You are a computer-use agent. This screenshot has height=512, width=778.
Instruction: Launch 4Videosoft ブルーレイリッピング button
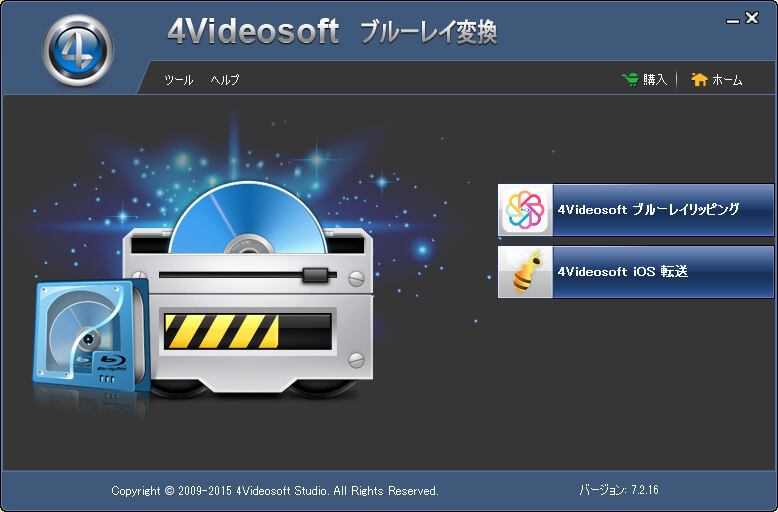coord(662,210)
